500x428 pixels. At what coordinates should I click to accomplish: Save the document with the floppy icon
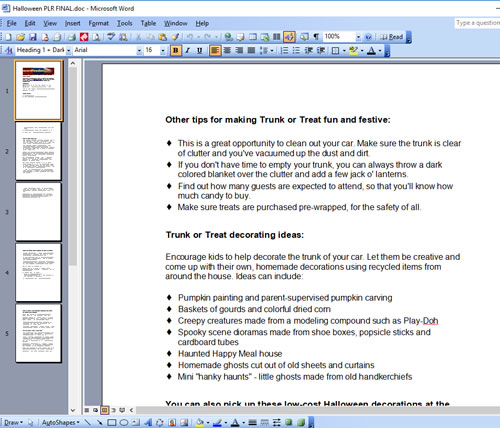(x=33, y=37)
